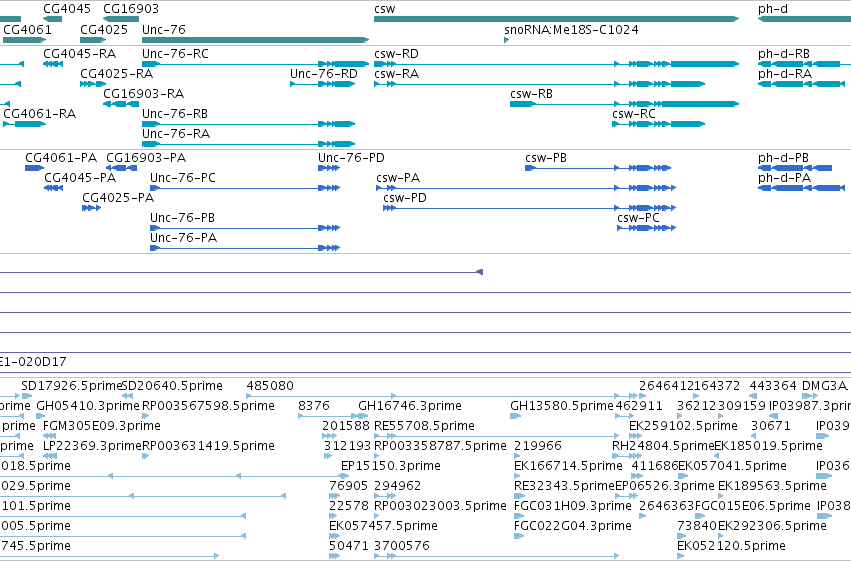Viewport: 851px width, 561px height.
Task: Click EST GH05410.3prime
Action: (x=88, y=406)
